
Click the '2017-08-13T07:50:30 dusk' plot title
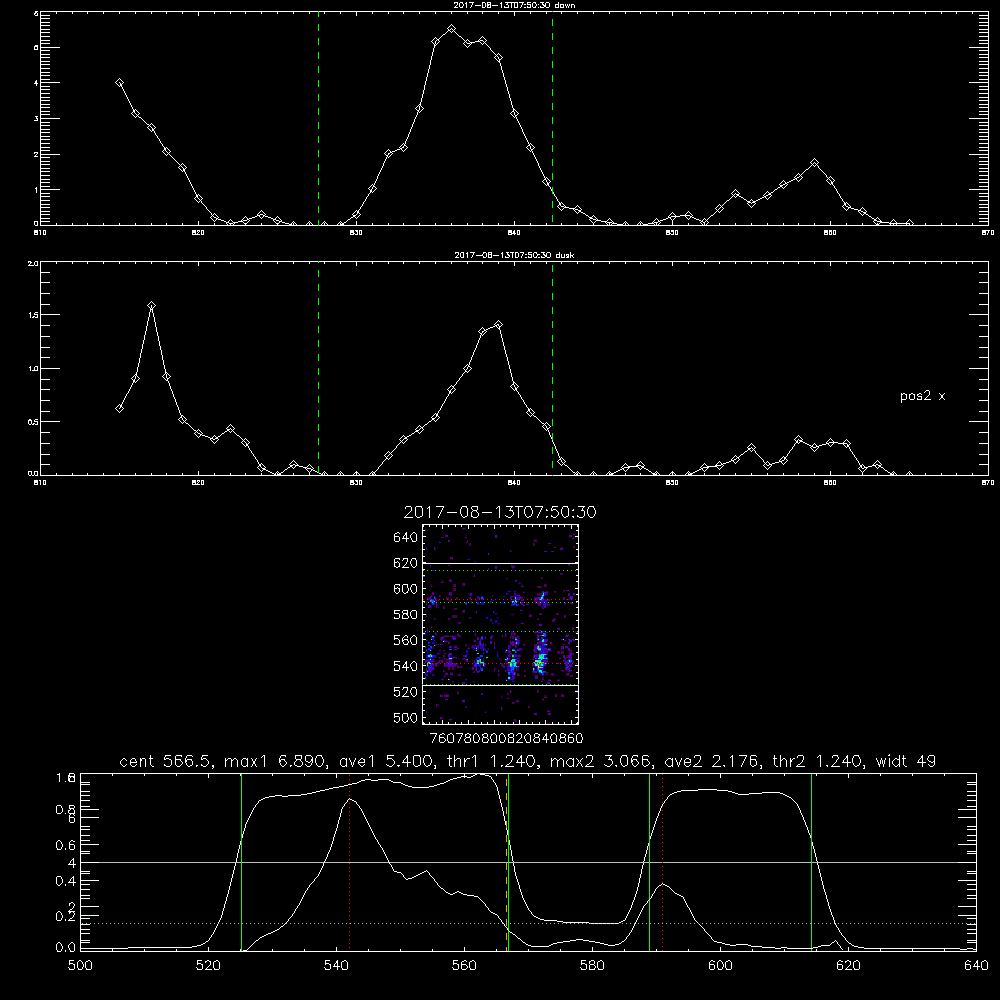click(x=514, y=255)
